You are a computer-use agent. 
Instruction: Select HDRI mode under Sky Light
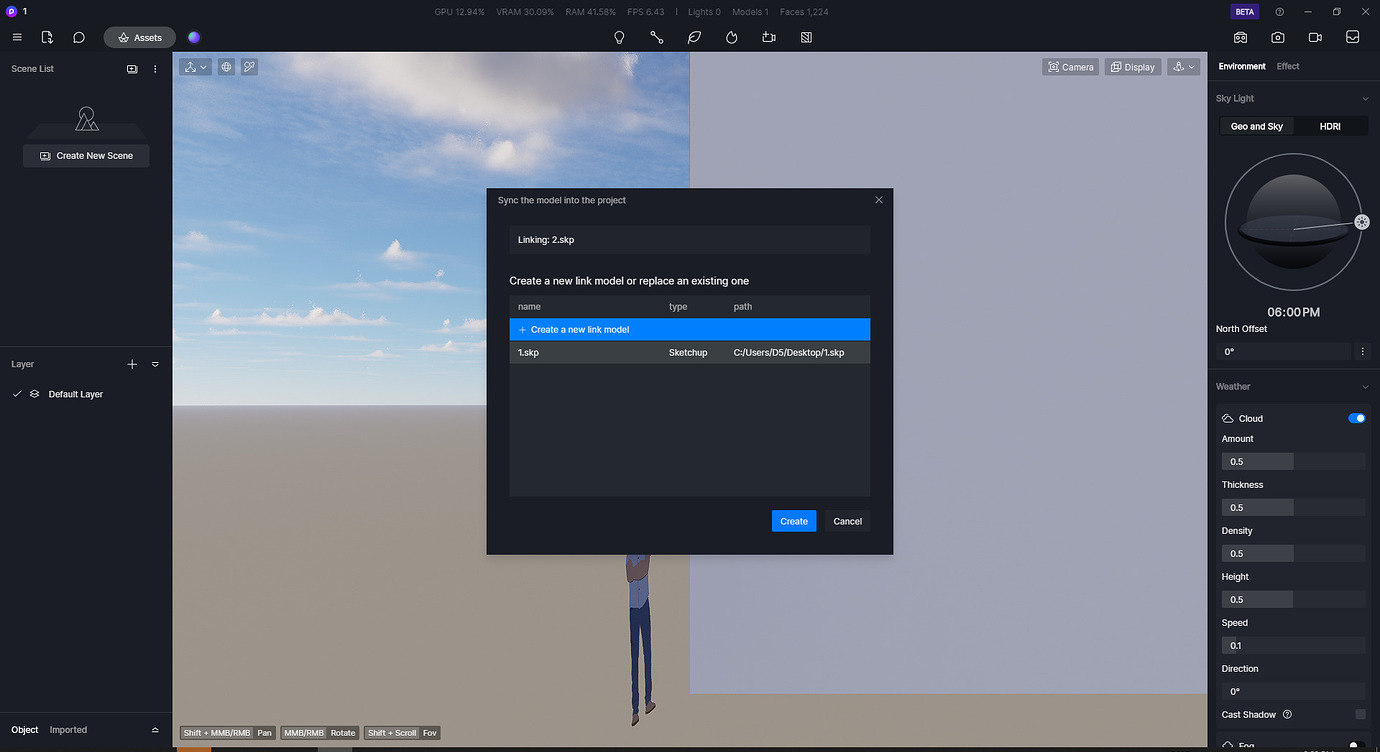tap(1330, 126)
